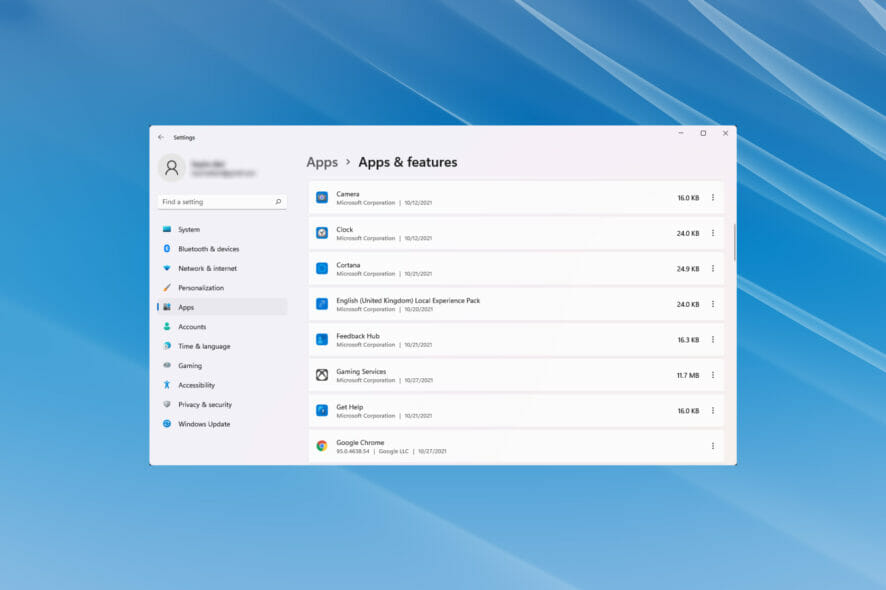Go to Bluetooth & devices settings
This screenshot has height=590, width=886.
click(208, 249)
